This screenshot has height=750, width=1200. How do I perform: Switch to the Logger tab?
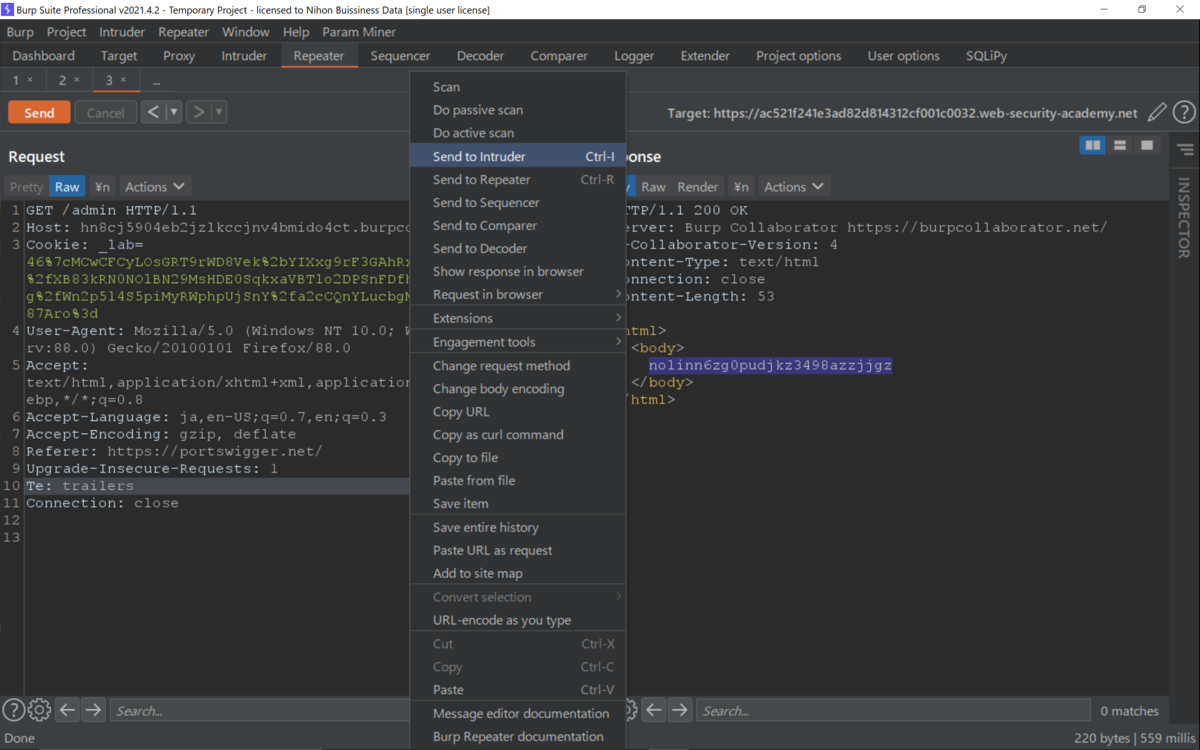coord(634,56)
